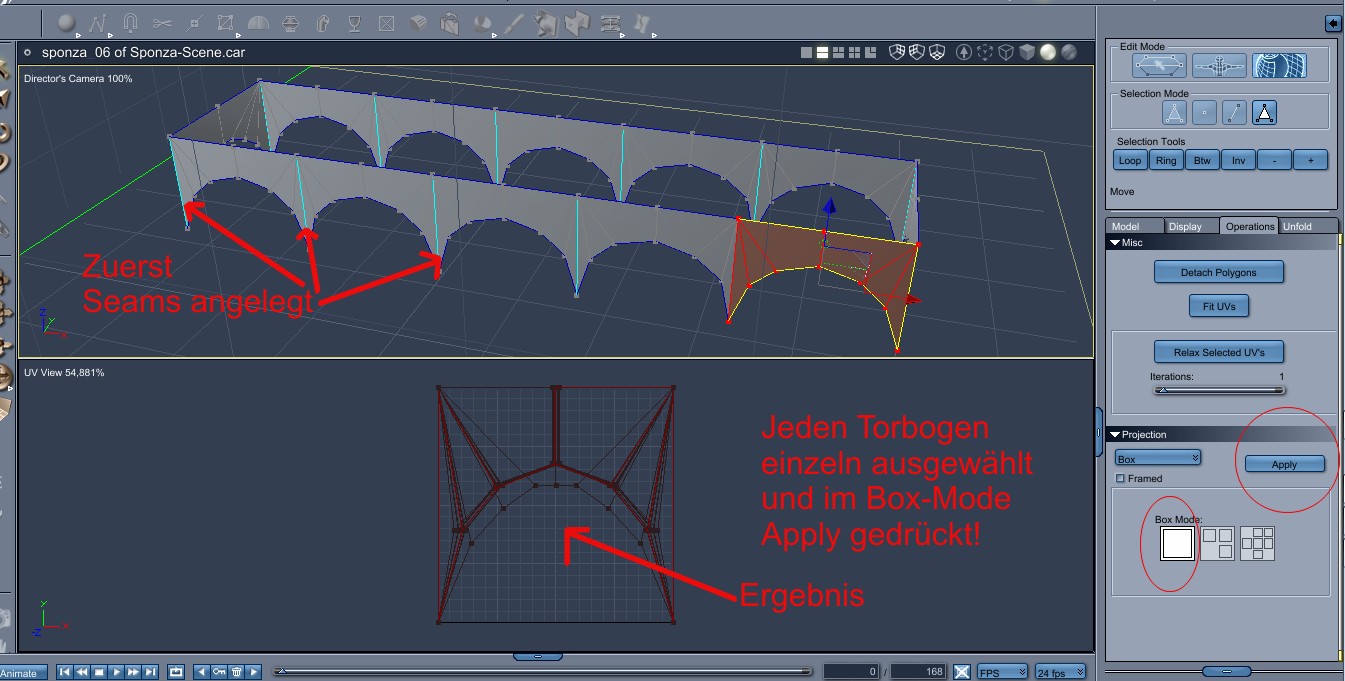Click the timeline scrub slider
This screenshot has height=681, width=1345.
543,672
